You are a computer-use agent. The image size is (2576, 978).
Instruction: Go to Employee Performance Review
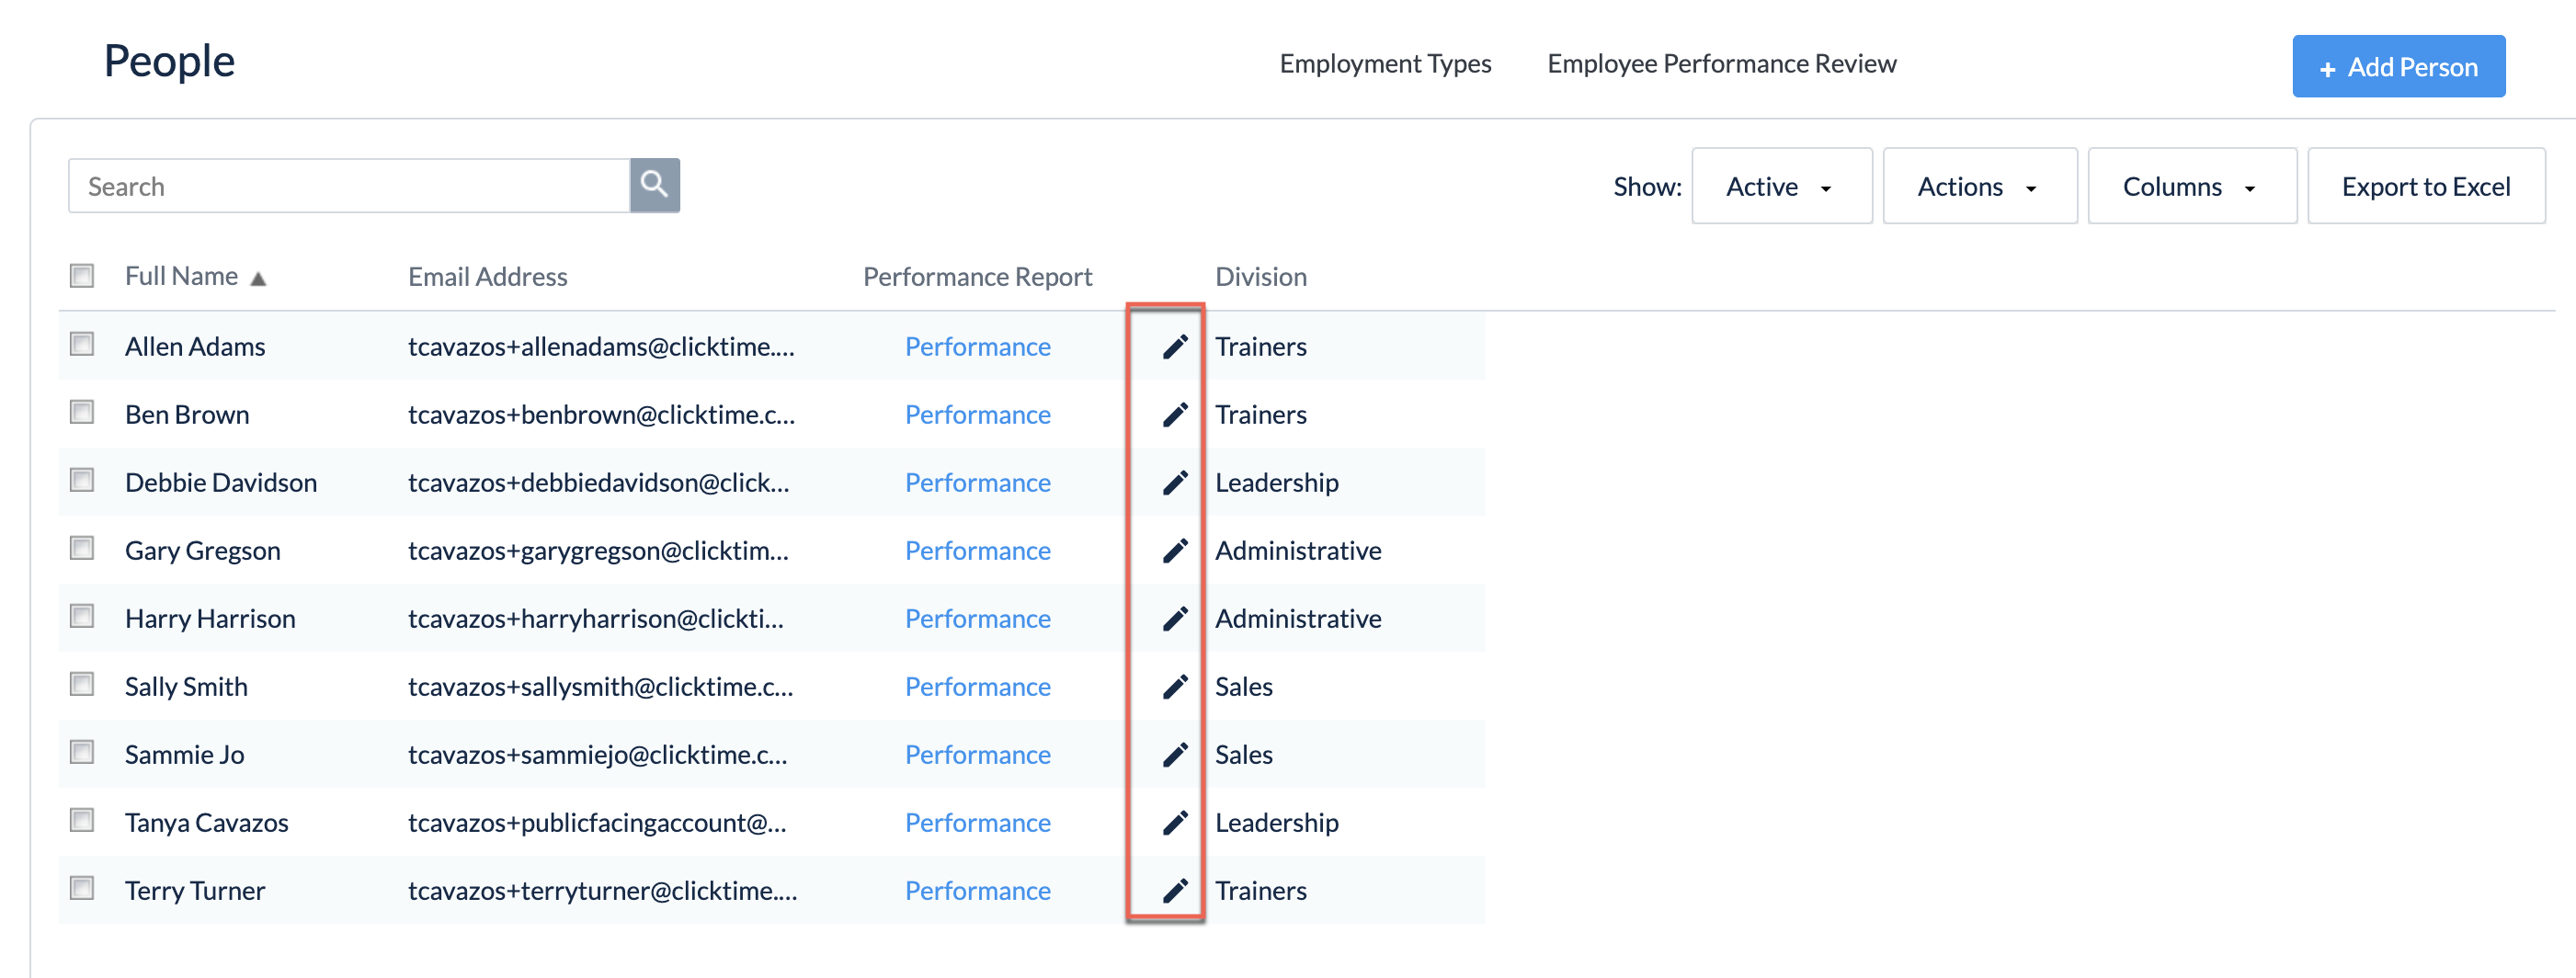coord(1721,64)
